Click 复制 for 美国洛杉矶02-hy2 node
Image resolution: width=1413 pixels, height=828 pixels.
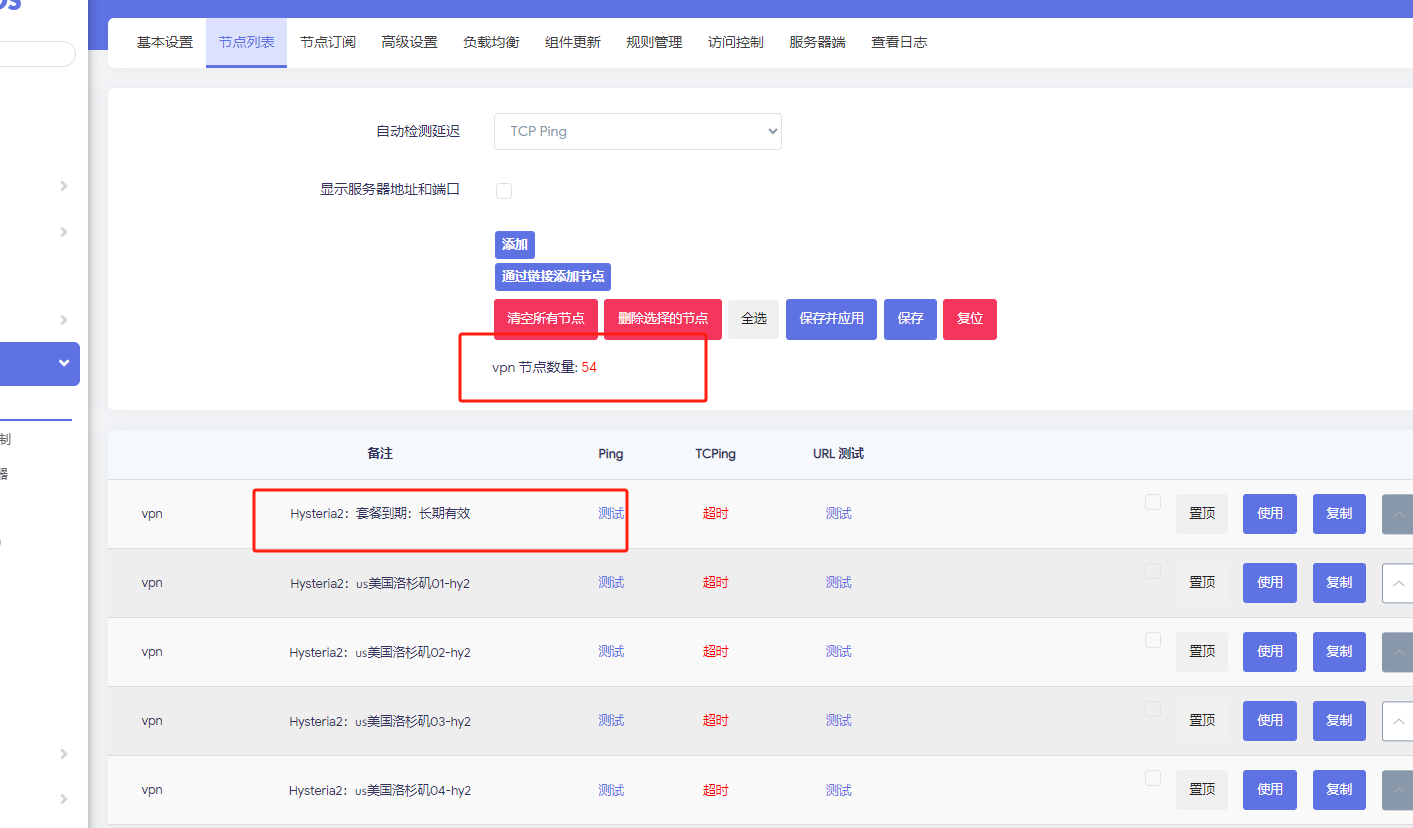coord(1338,652)
